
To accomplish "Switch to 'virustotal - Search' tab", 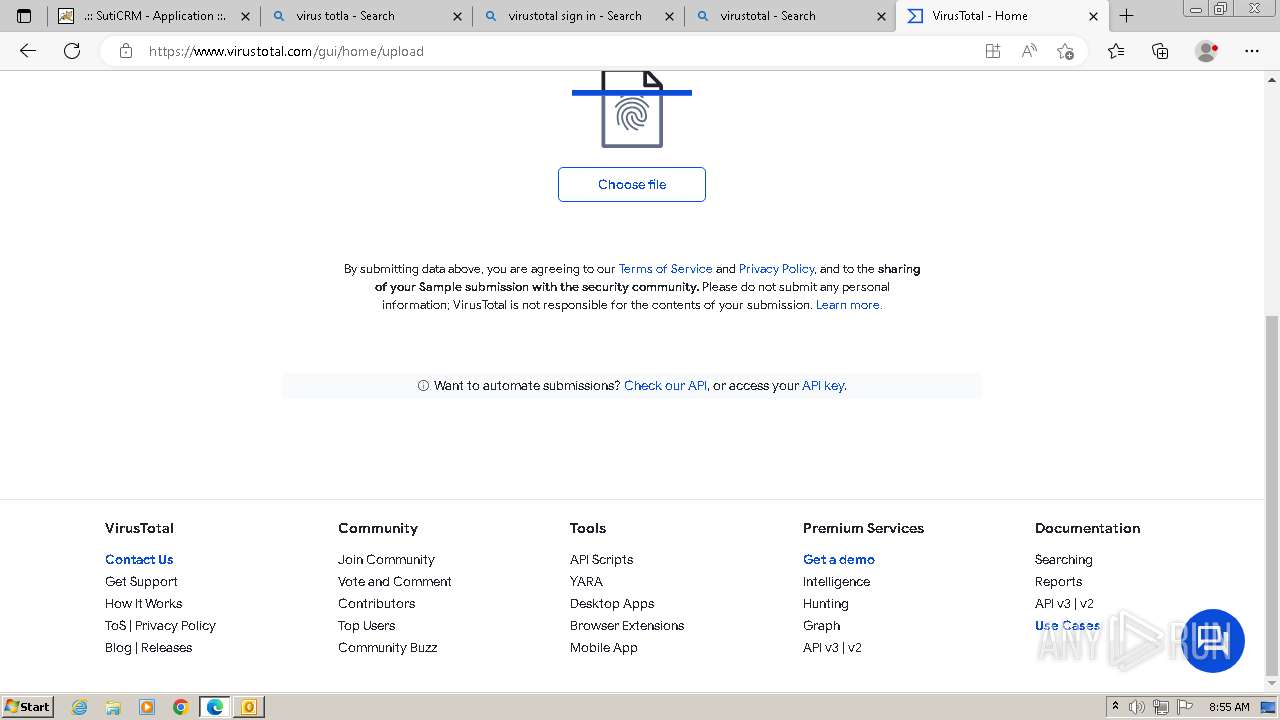I will 791,16.
